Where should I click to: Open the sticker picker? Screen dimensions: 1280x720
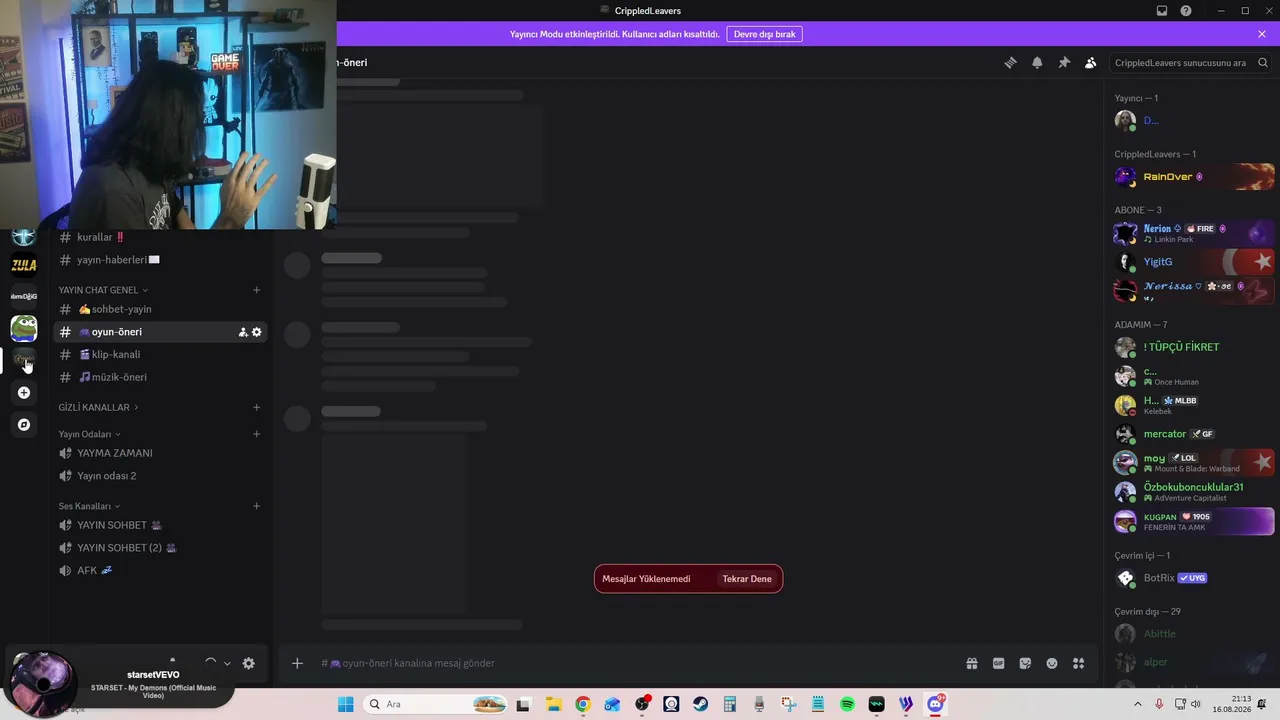1025,663
